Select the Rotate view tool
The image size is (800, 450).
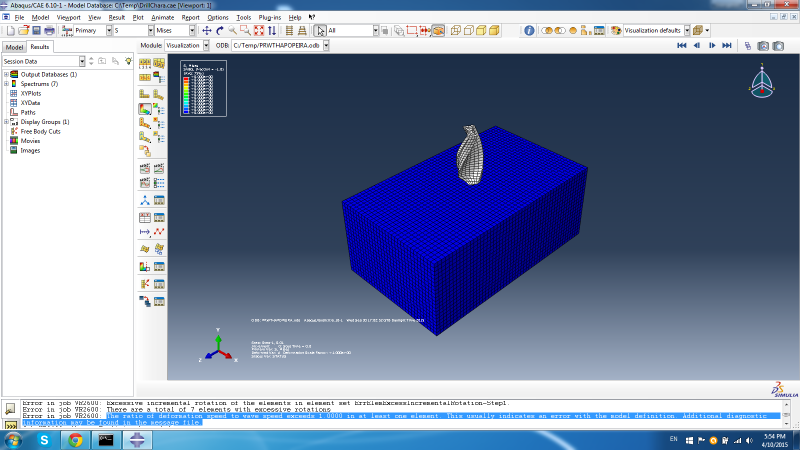click(220, 31)
